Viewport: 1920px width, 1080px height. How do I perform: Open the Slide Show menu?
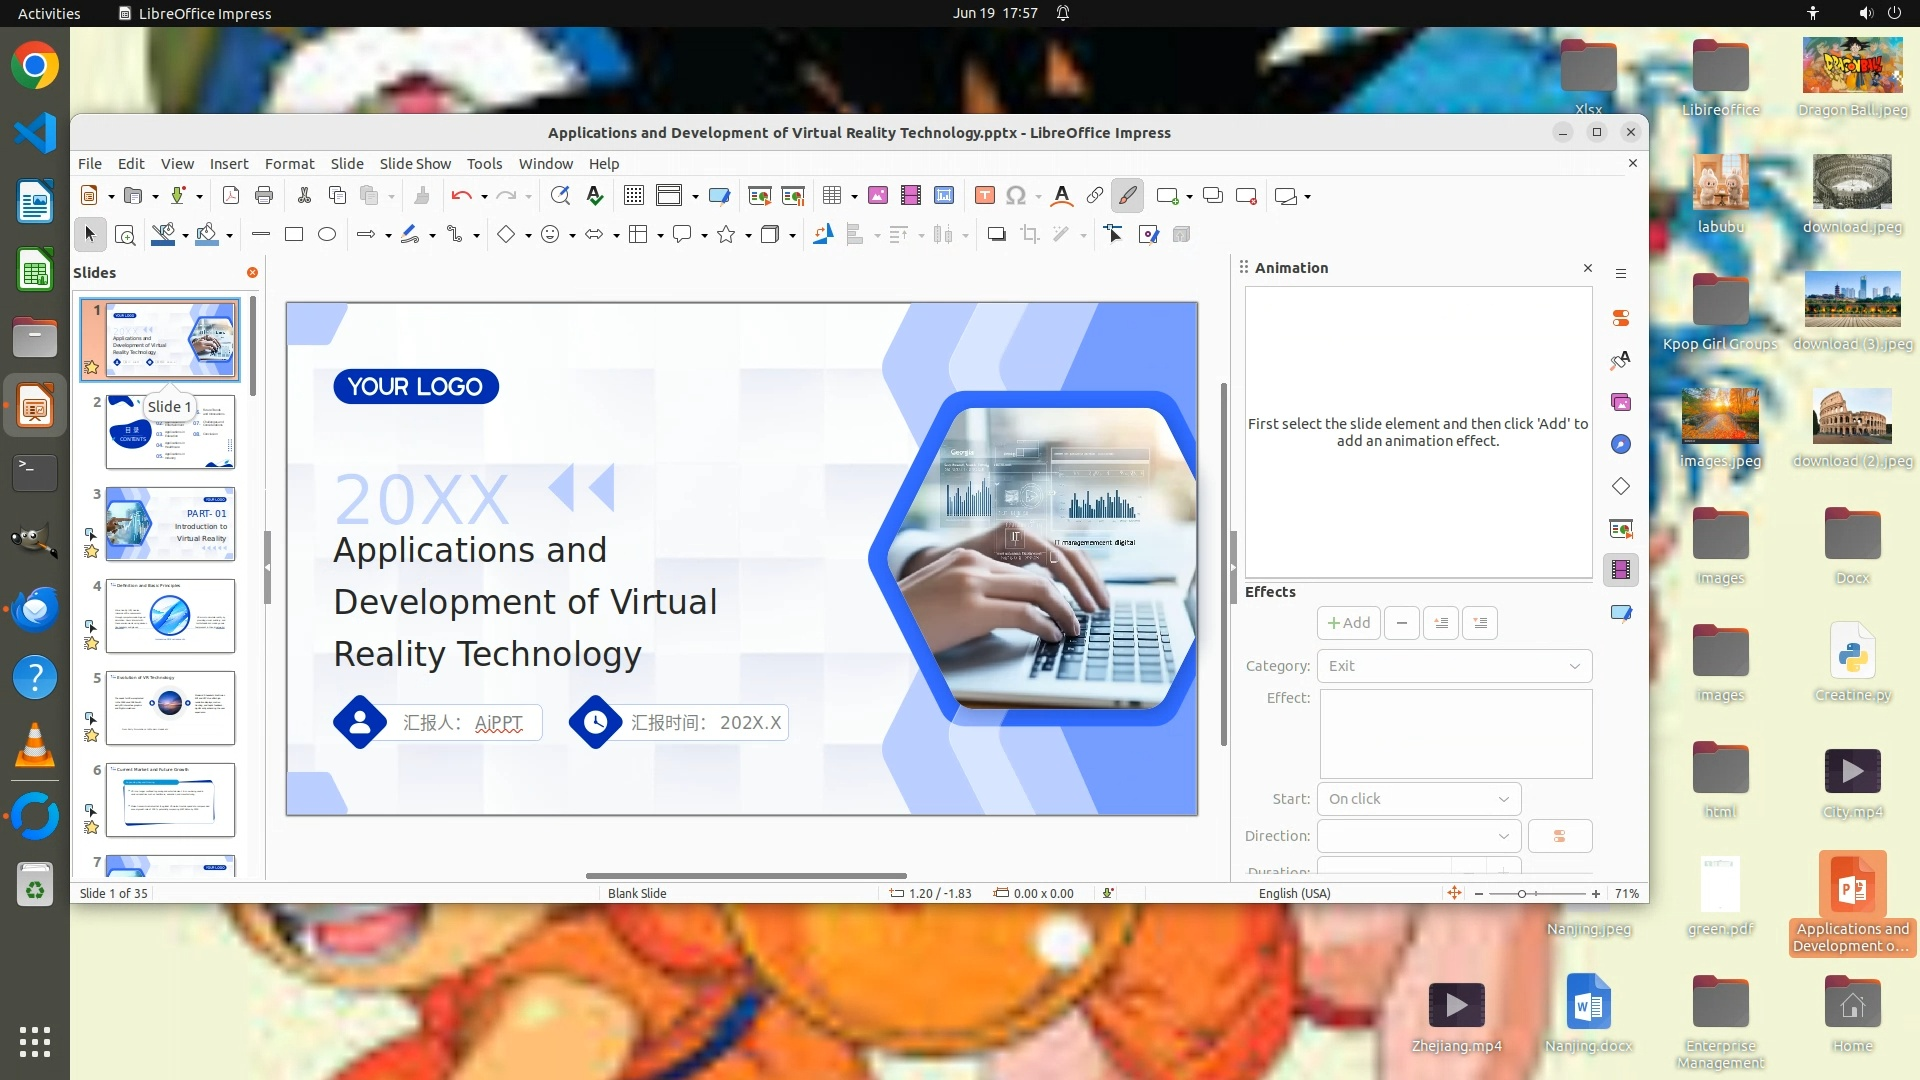tap(415, 163)
